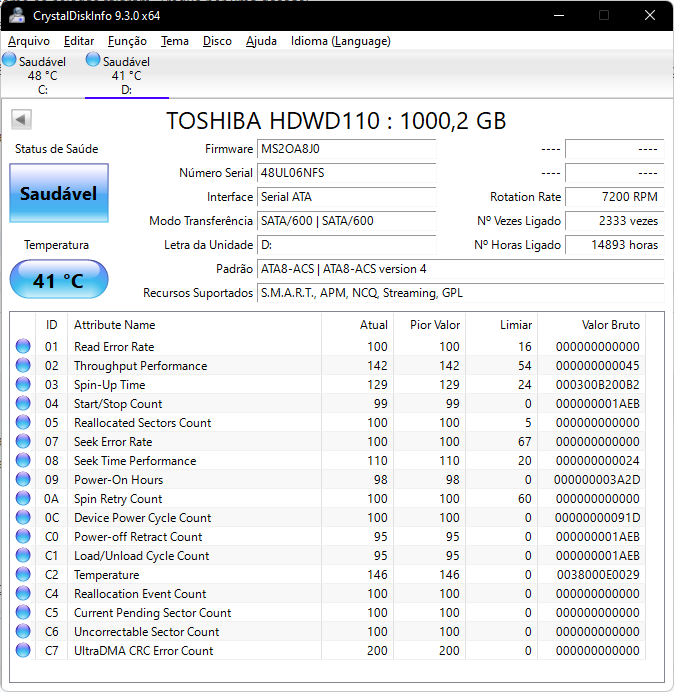Select the Read Error Rate attribute name
674x692 pixels.
[x=114, y=347]
